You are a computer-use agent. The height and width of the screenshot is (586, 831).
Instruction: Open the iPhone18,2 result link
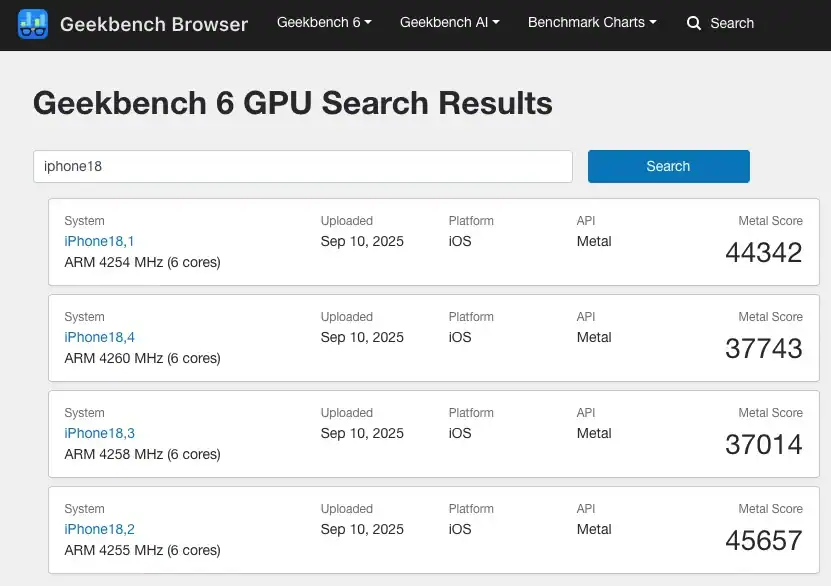click(x=99, y=529)
